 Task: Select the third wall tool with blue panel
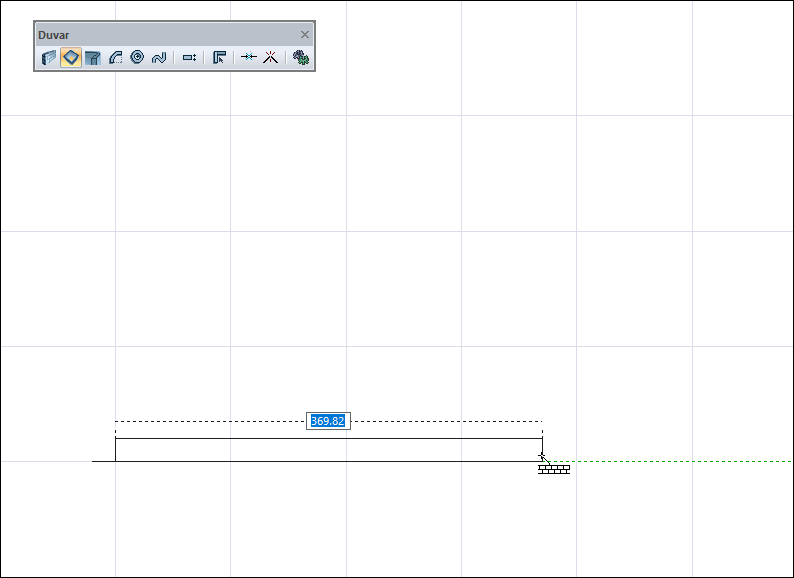(93, 58)
